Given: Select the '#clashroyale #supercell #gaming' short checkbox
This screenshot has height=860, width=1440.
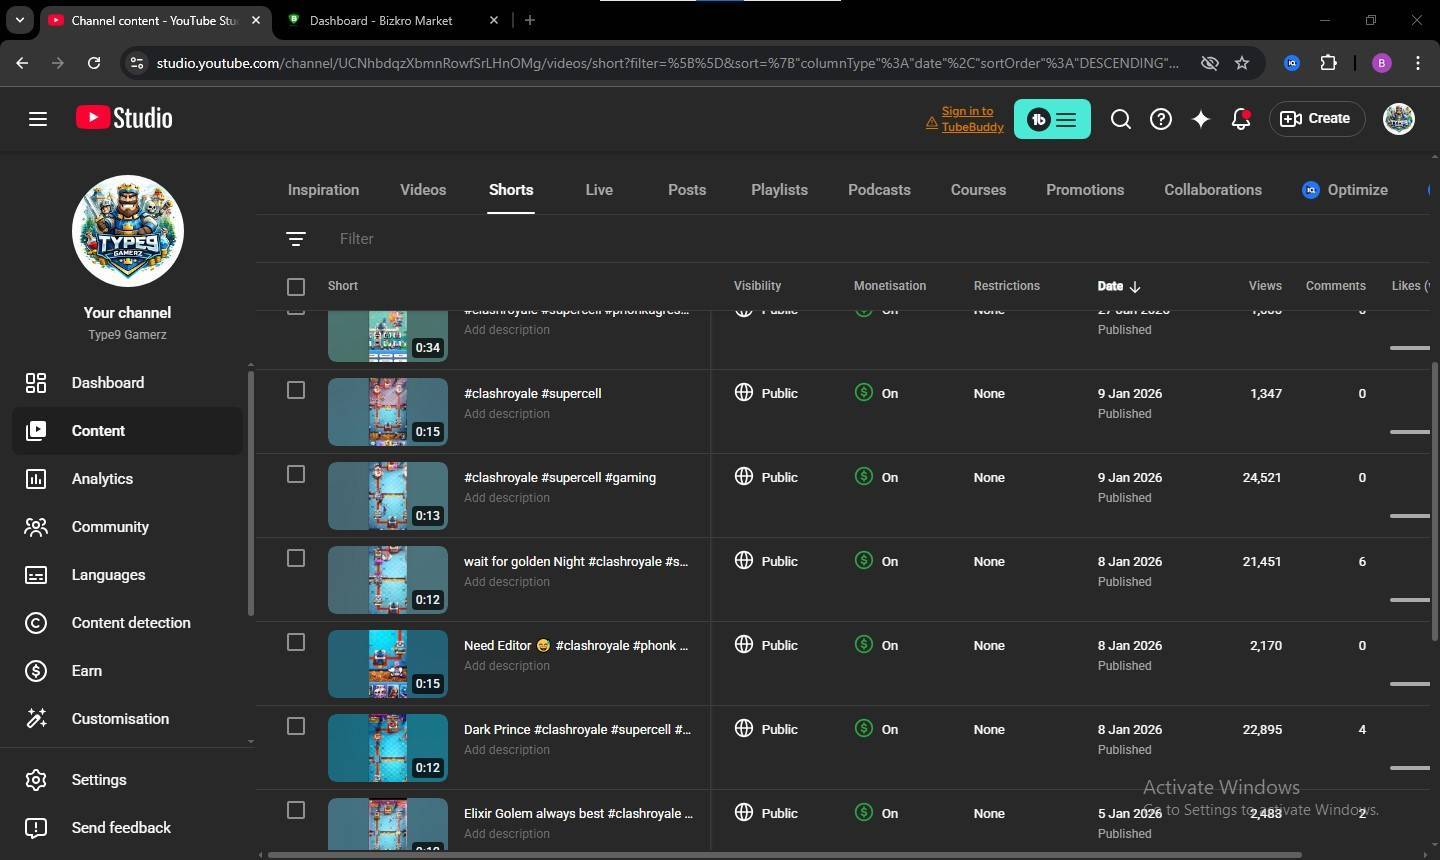Looking at the screenshot, I should point(296,474).
